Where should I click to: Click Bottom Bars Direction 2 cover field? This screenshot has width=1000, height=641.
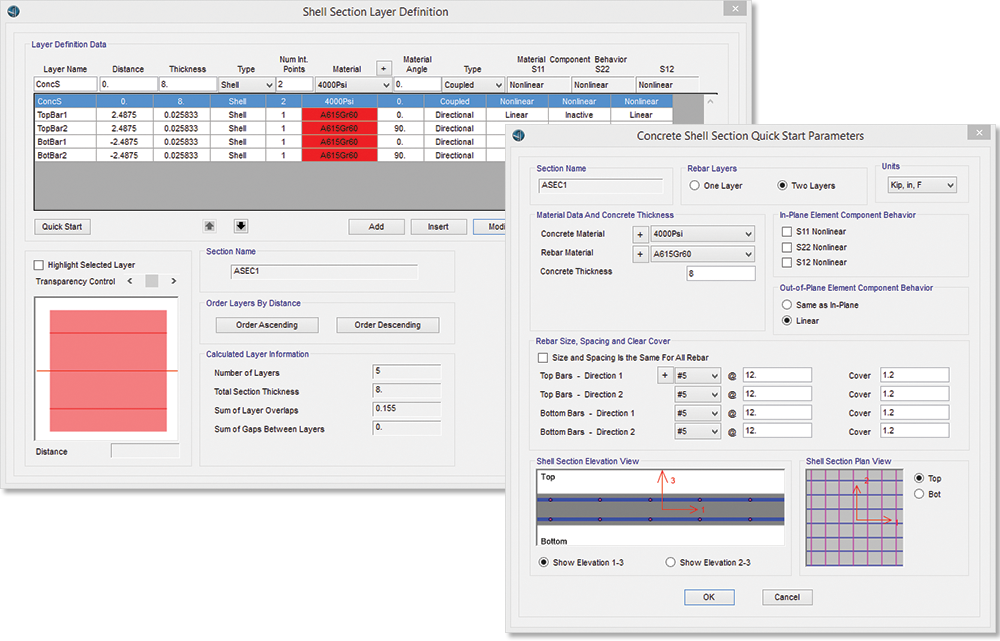[915, 431]
